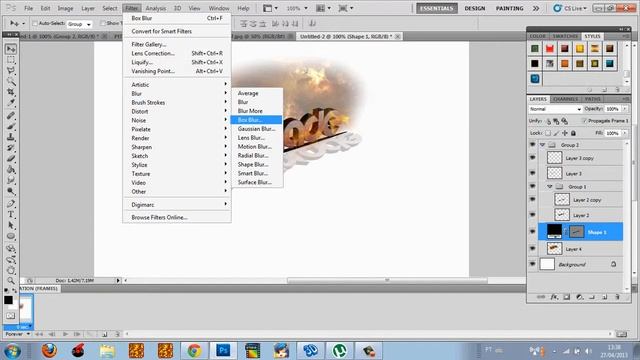The image size is (640, 360).
Task: Switch to the Channels tab
Action: [x=565, y=99]
